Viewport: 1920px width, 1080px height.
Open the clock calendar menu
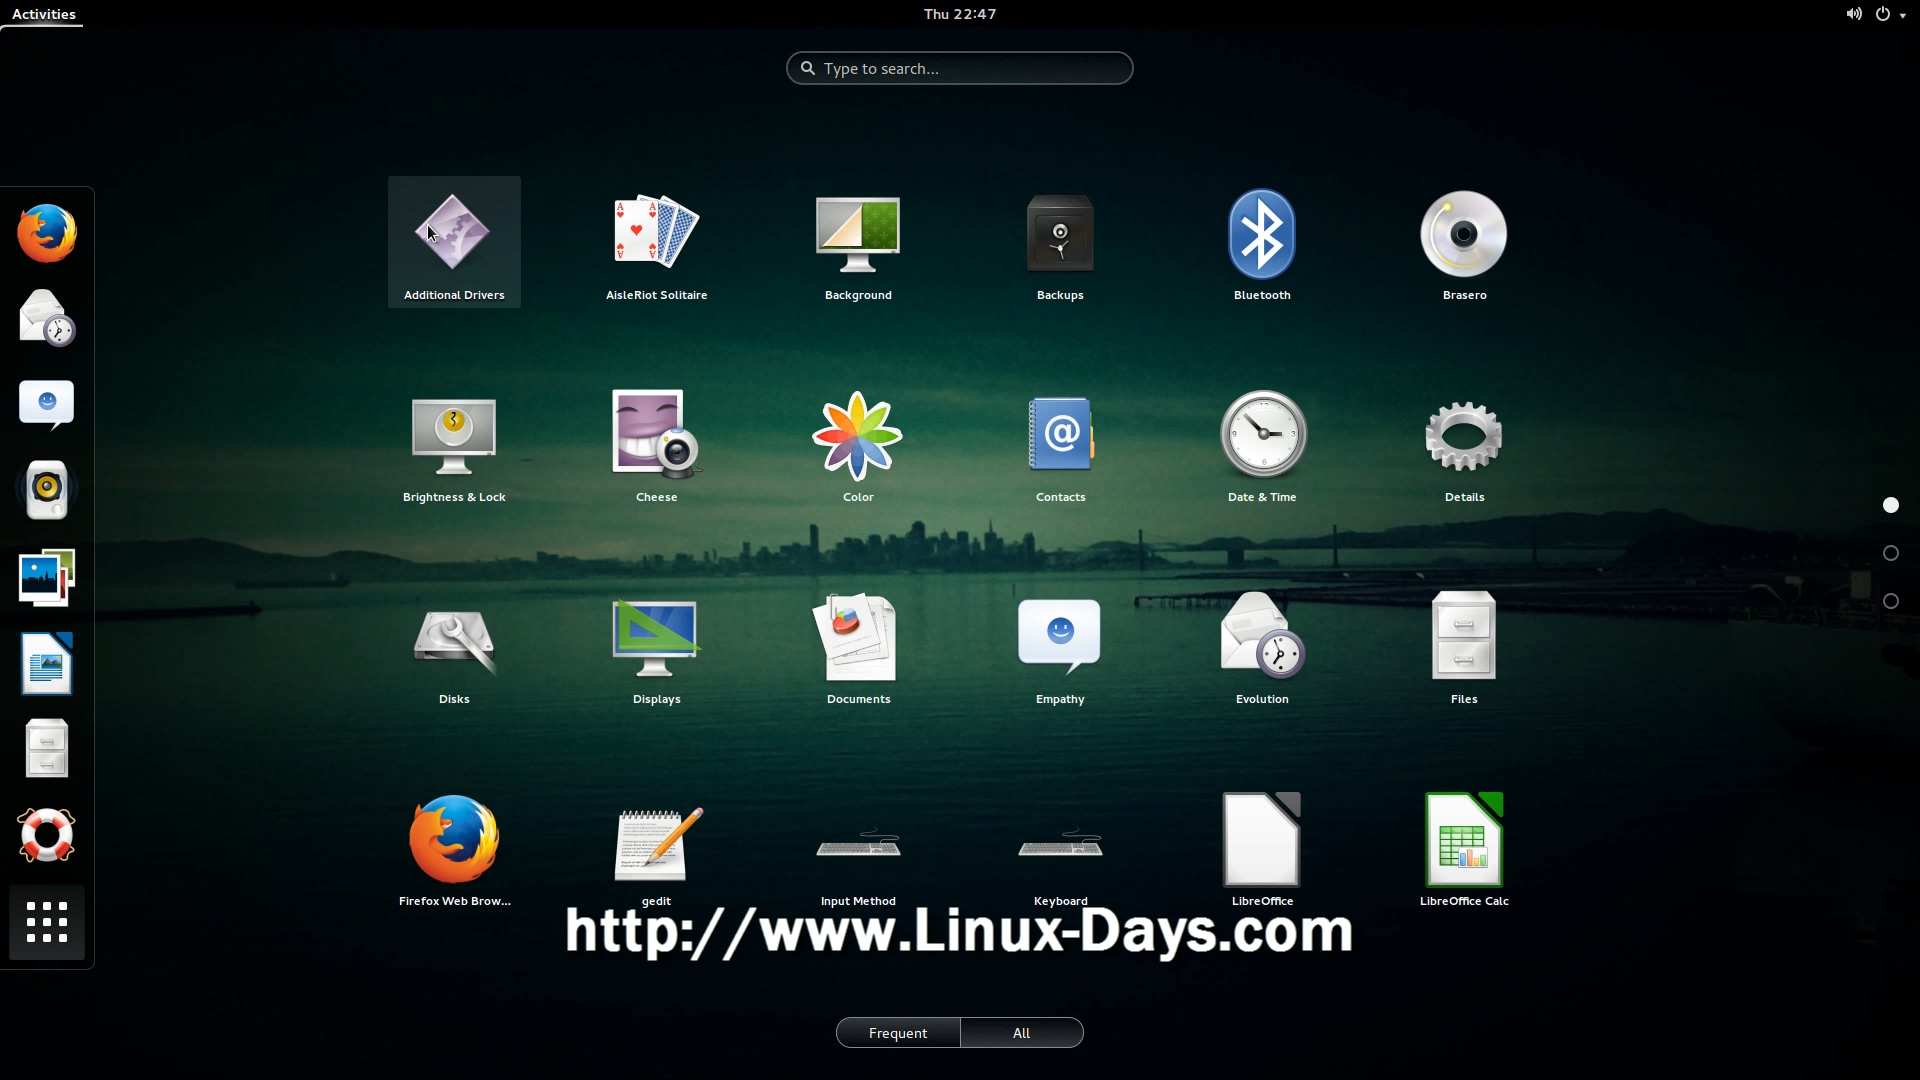[x=960, y=14]
